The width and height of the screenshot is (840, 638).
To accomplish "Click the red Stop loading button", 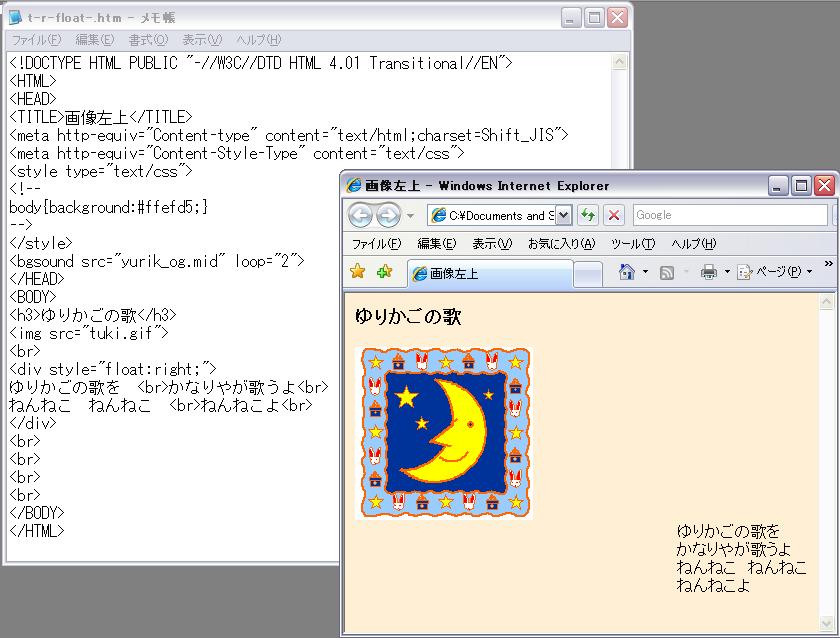I will coord(614,215).
